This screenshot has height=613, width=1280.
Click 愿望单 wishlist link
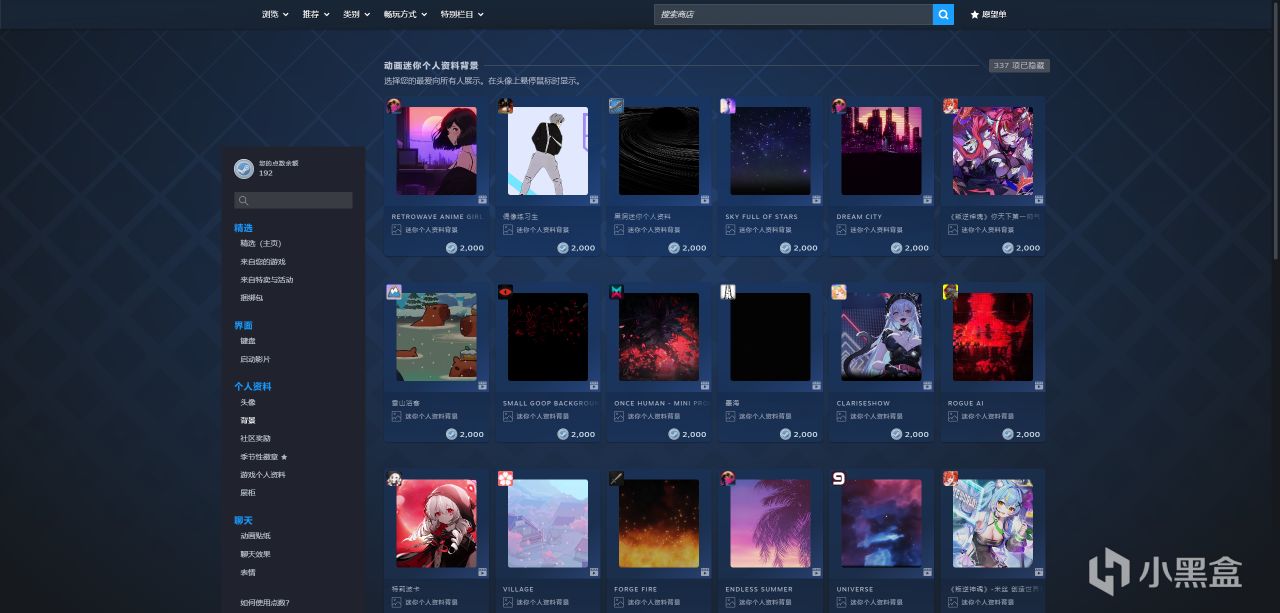click(x=994, y=15)
